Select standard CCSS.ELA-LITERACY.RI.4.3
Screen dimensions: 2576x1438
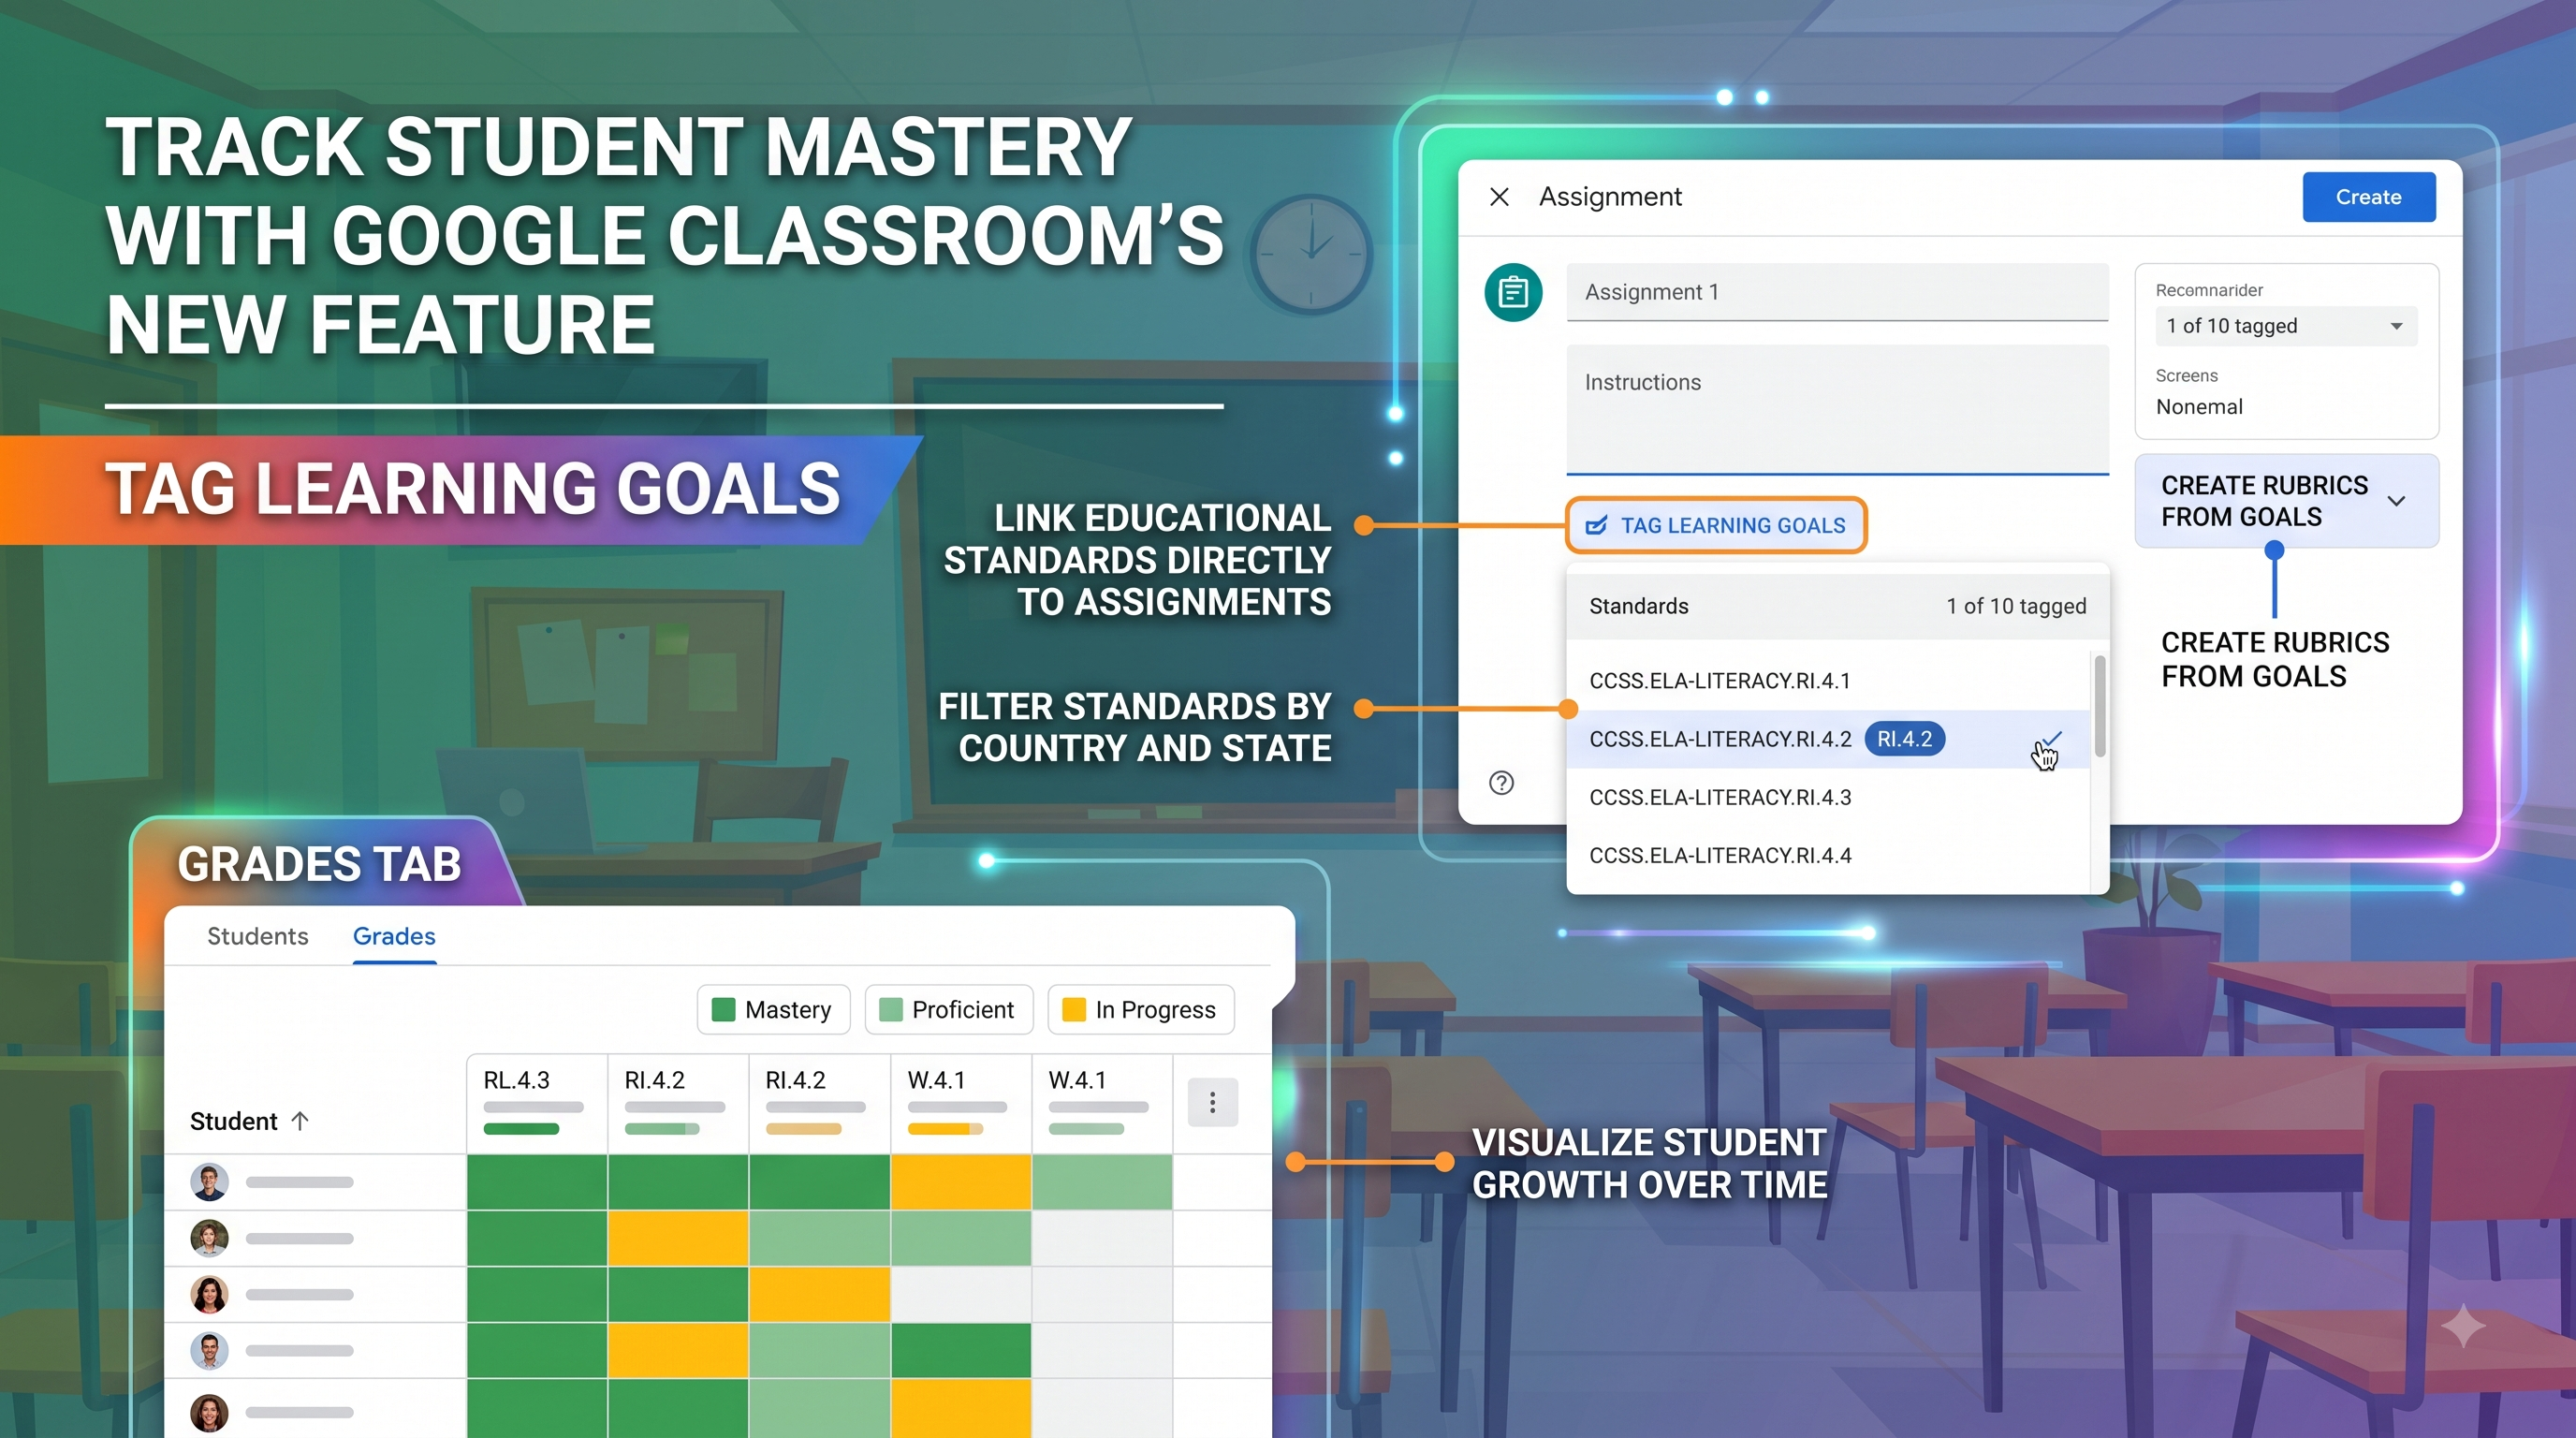click(1827, 797)
